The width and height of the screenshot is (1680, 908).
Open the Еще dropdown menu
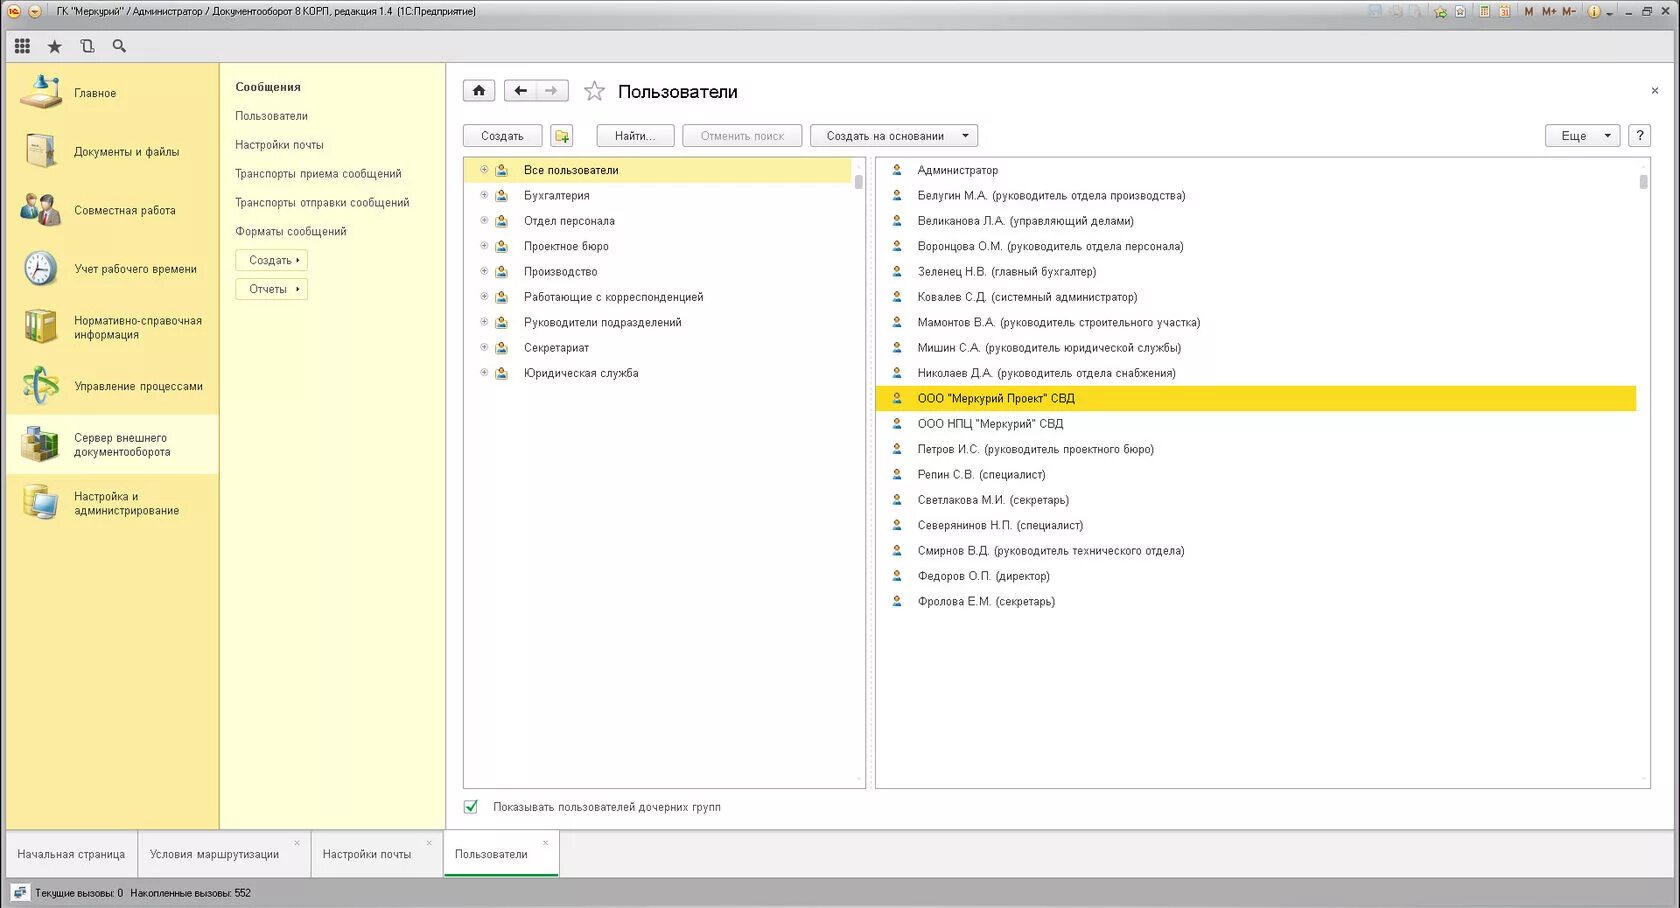(x=1582, y=136)
